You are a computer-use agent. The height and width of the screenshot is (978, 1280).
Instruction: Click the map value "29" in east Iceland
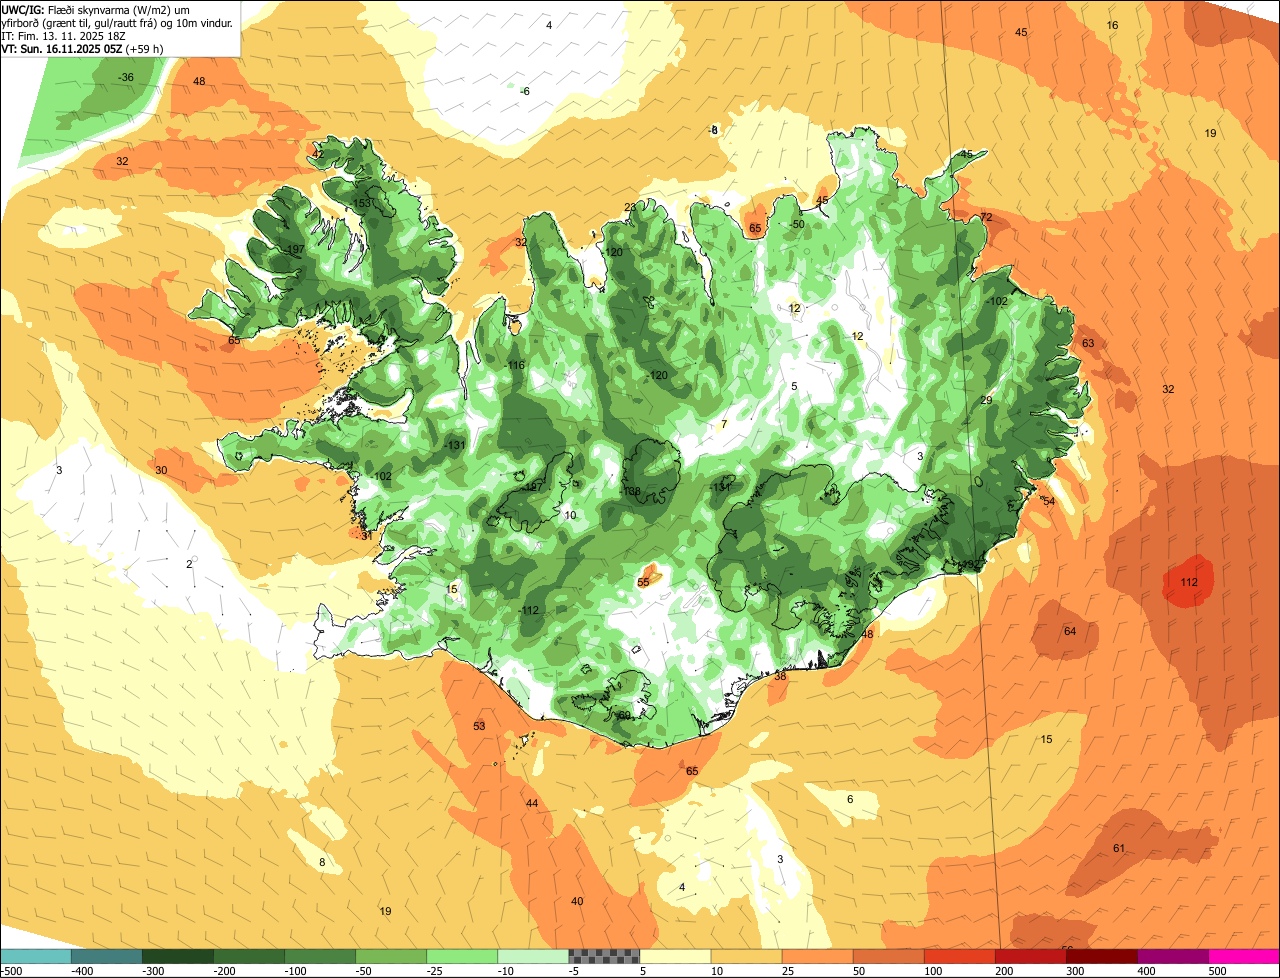point(986,400)
